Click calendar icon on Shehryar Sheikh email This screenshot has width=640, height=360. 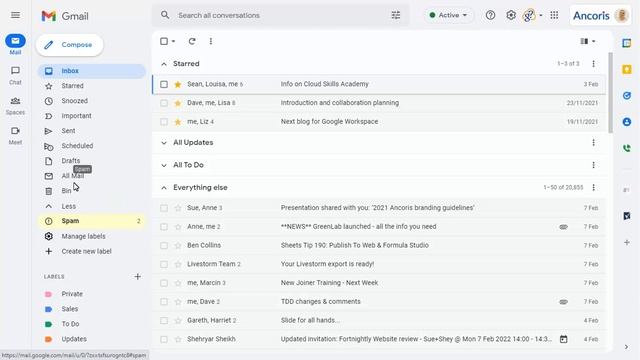(563, 339)
